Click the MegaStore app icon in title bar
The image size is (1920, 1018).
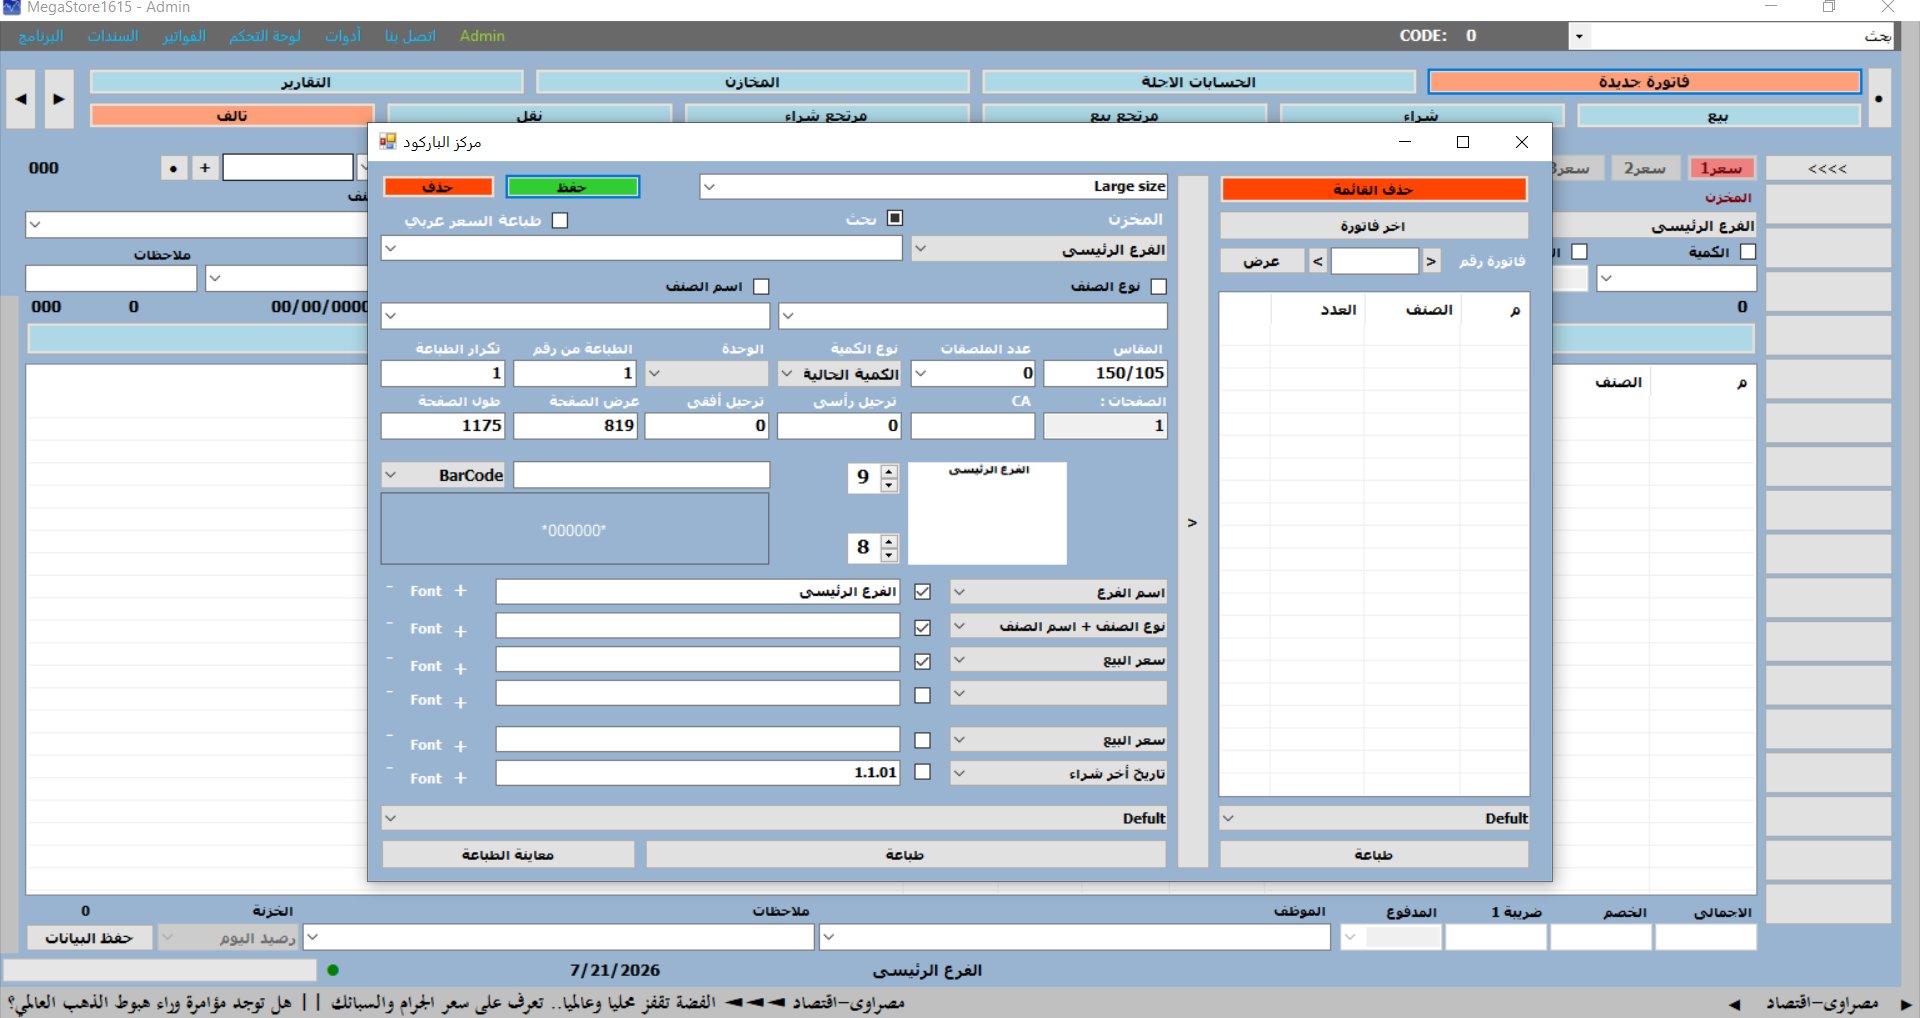tap(11, 7)
